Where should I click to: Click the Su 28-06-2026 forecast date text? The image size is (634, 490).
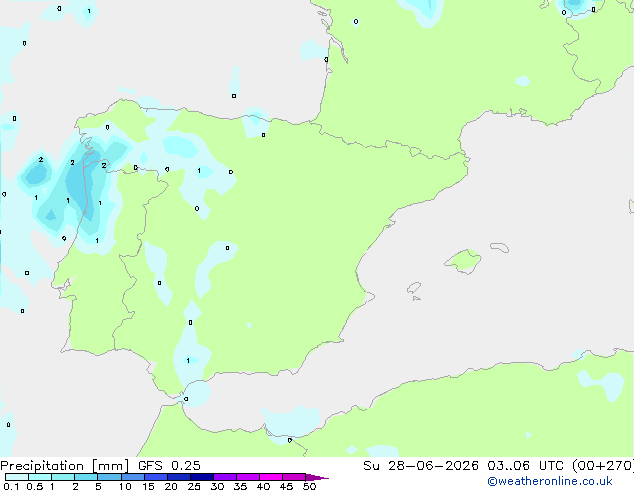[x=421, y=466]
